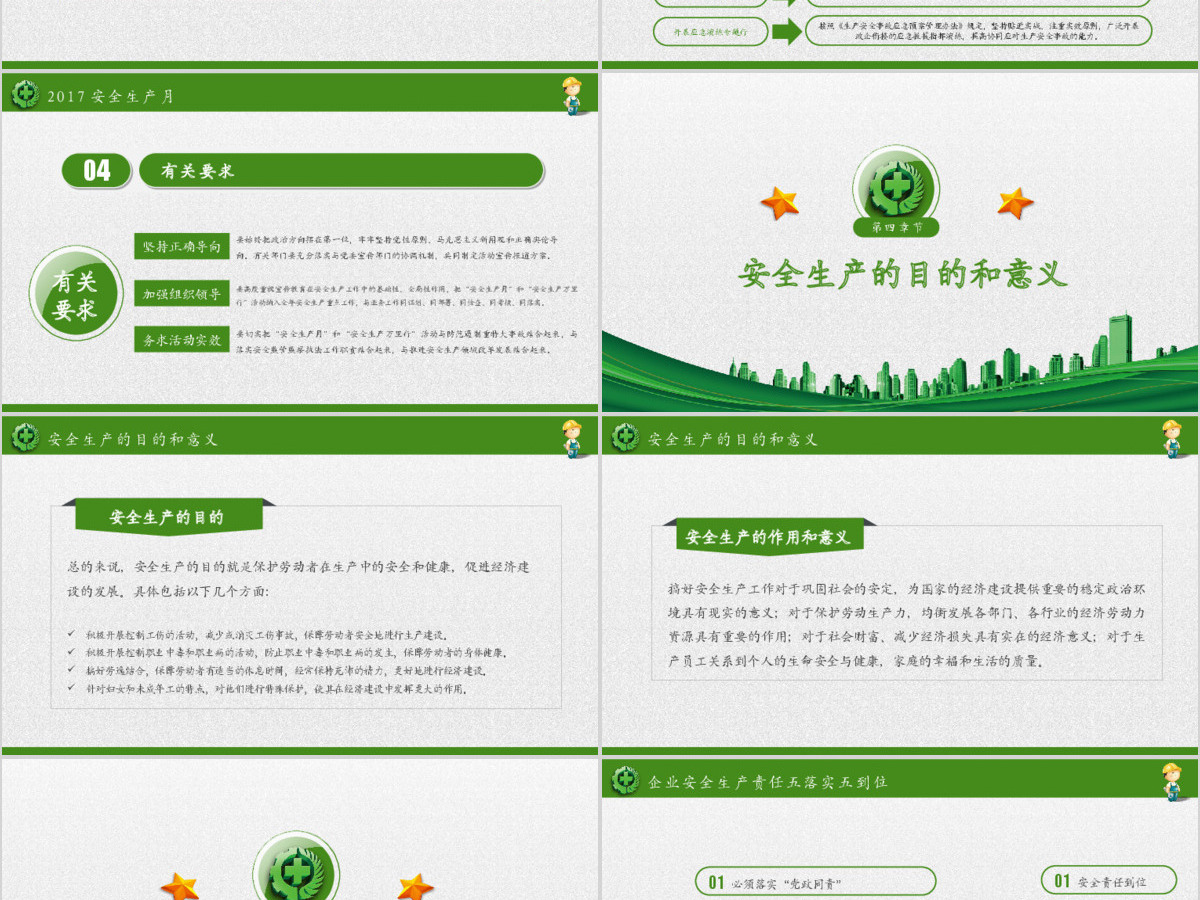Click the checkmark beside '积极开展控制工伤的活动'
Image resolution: width=1200 pixels, height=900 pixels.
point(71,634)
